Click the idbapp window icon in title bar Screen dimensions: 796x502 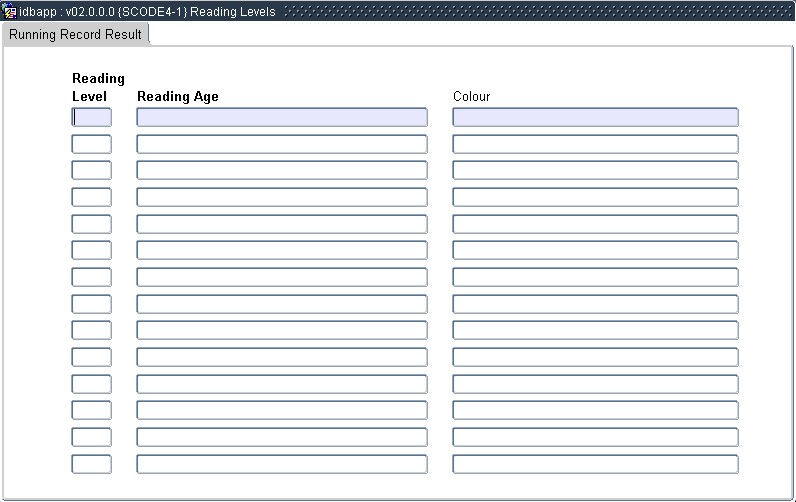click(x=10, y=11)
